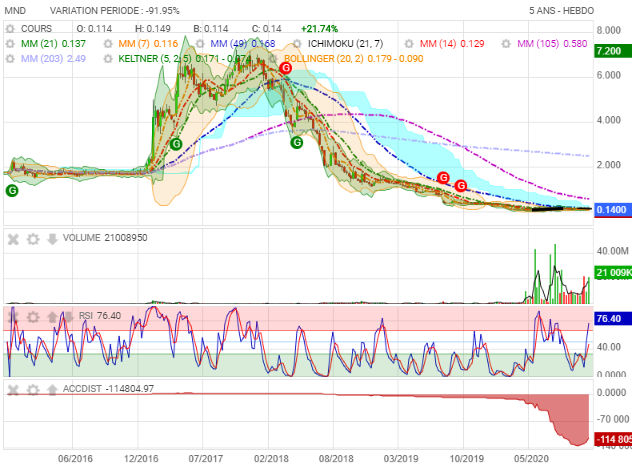The image size is (638, 468).
Task: Open settings gear for MM (105) indicator
Action: coord(504,45)
